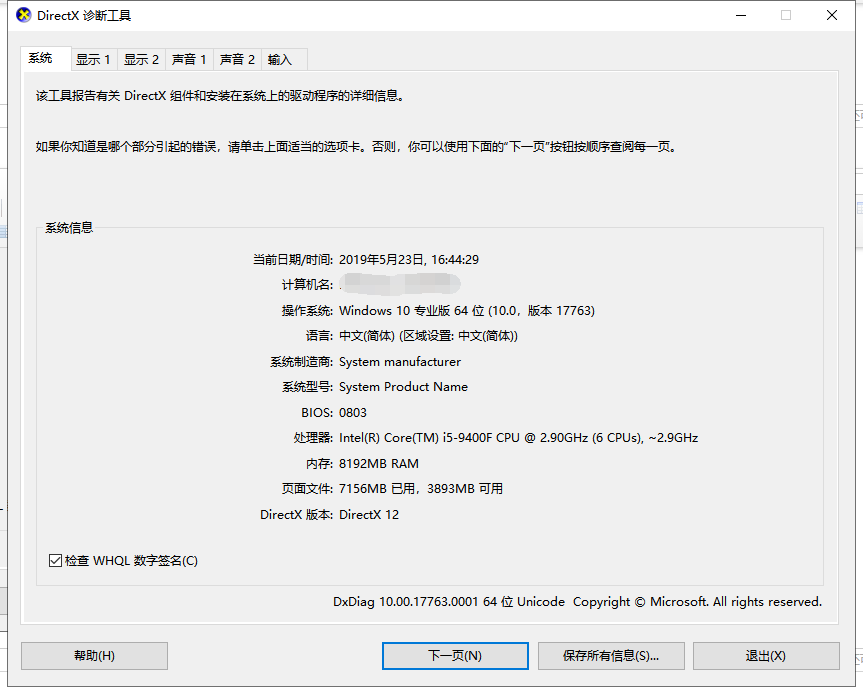Click the 下一页(N) button
Screen dimensions: 863x694
click(x=455, y=656)
